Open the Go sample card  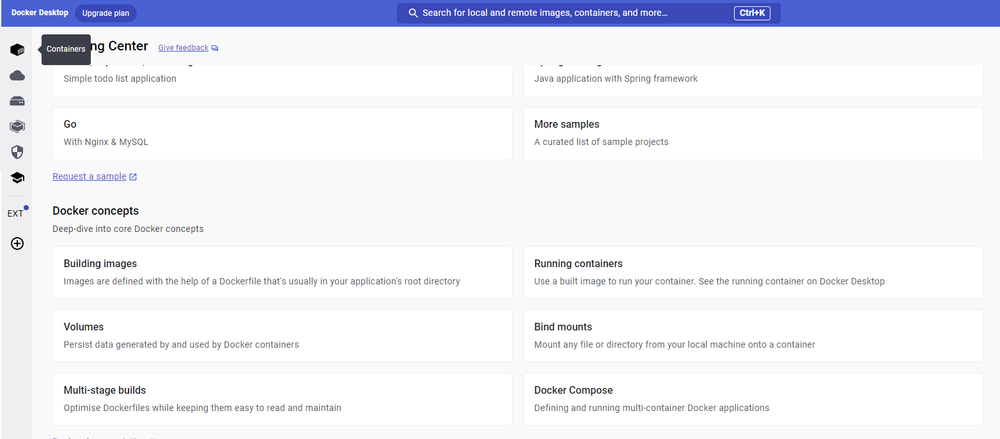point(282,133)
